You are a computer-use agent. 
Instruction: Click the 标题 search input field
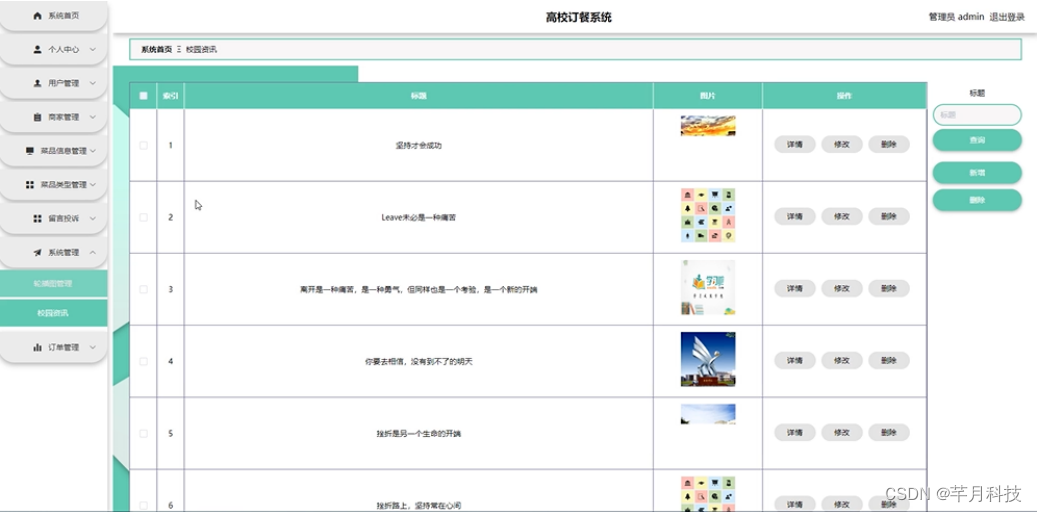pos(977,115)
